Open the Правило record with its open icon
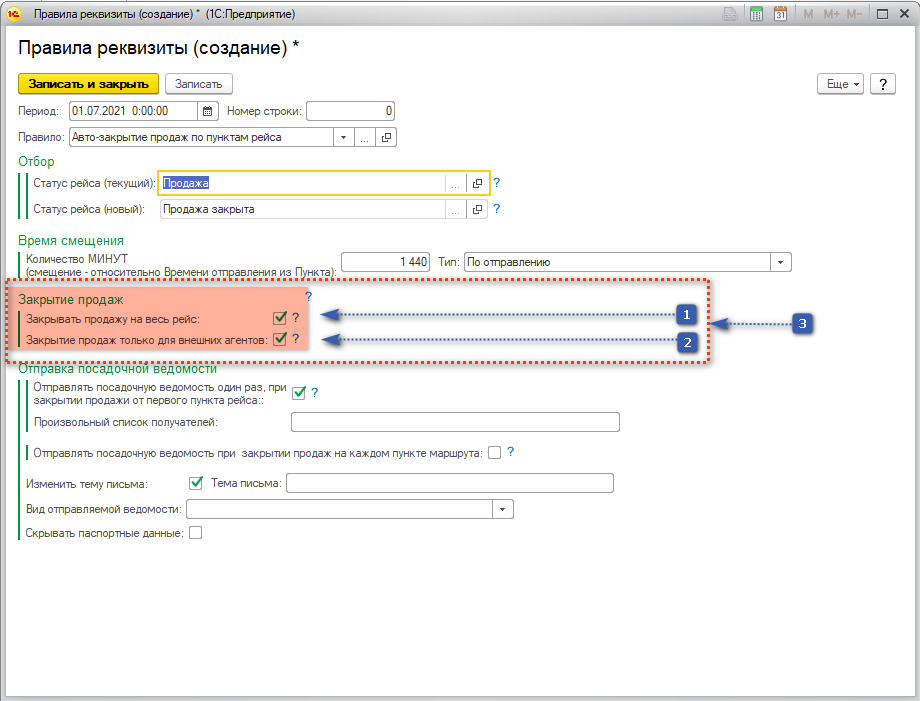 click(x=387, y=138)
